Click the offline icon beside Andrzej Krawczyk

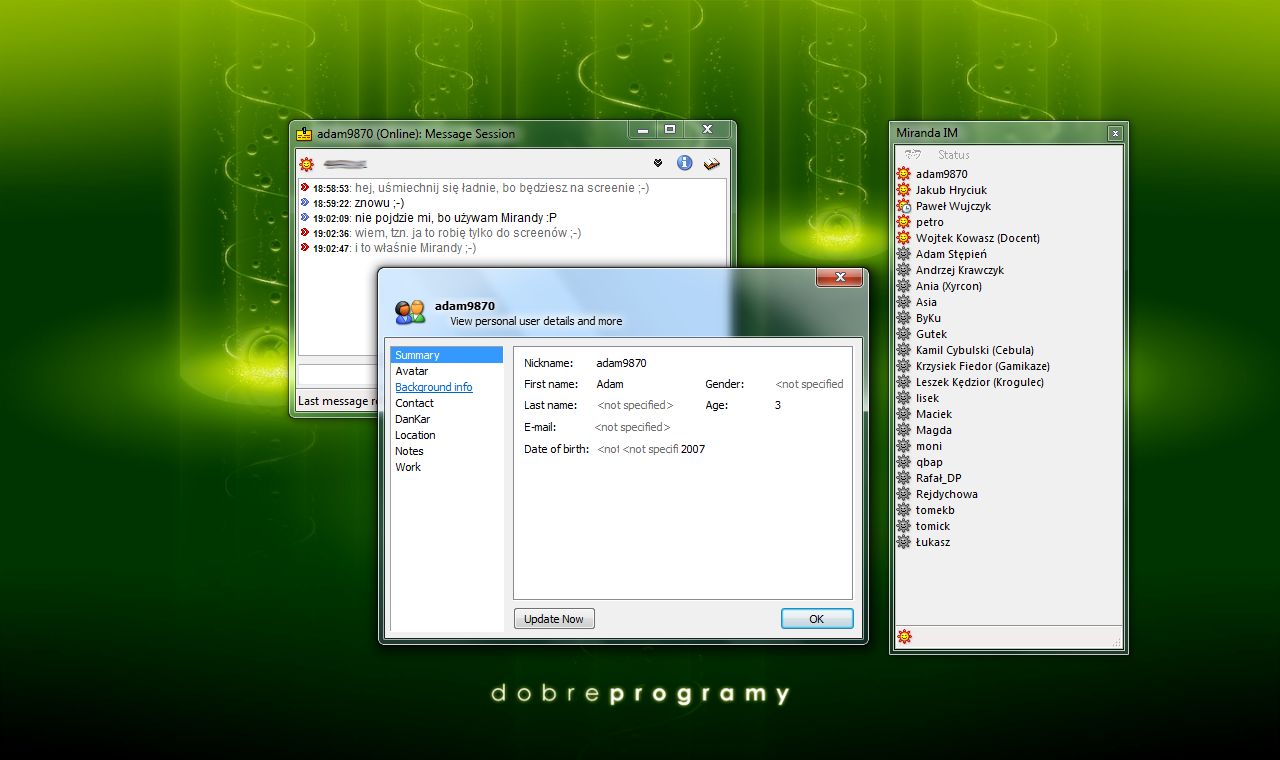pos(904,270)
